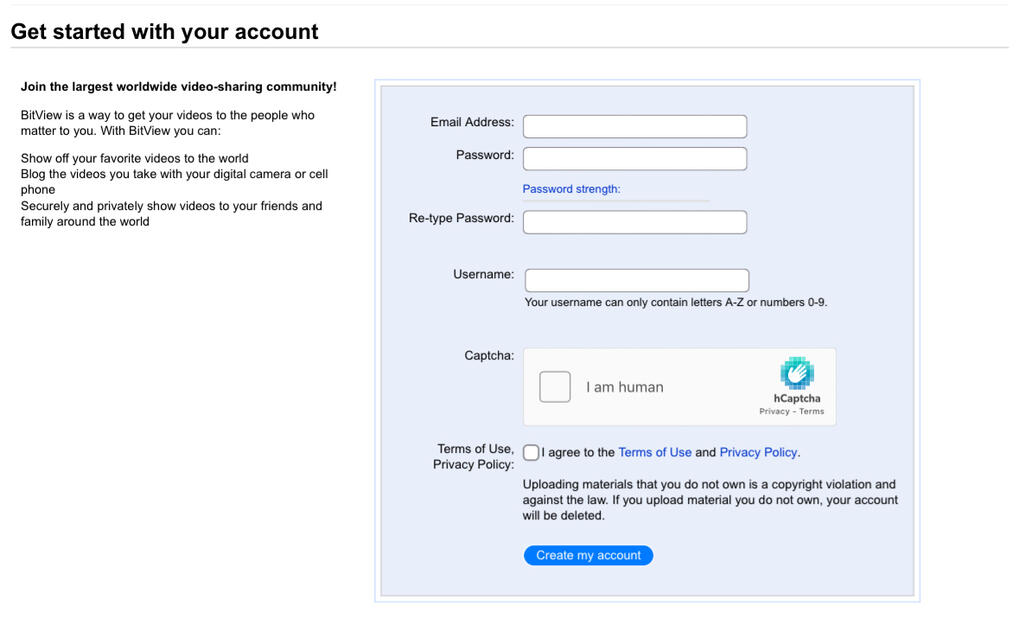Select the Re-type Password input field
This screenshot has height=618, width=1019.
pyautogui.click(x=634, y=222)
